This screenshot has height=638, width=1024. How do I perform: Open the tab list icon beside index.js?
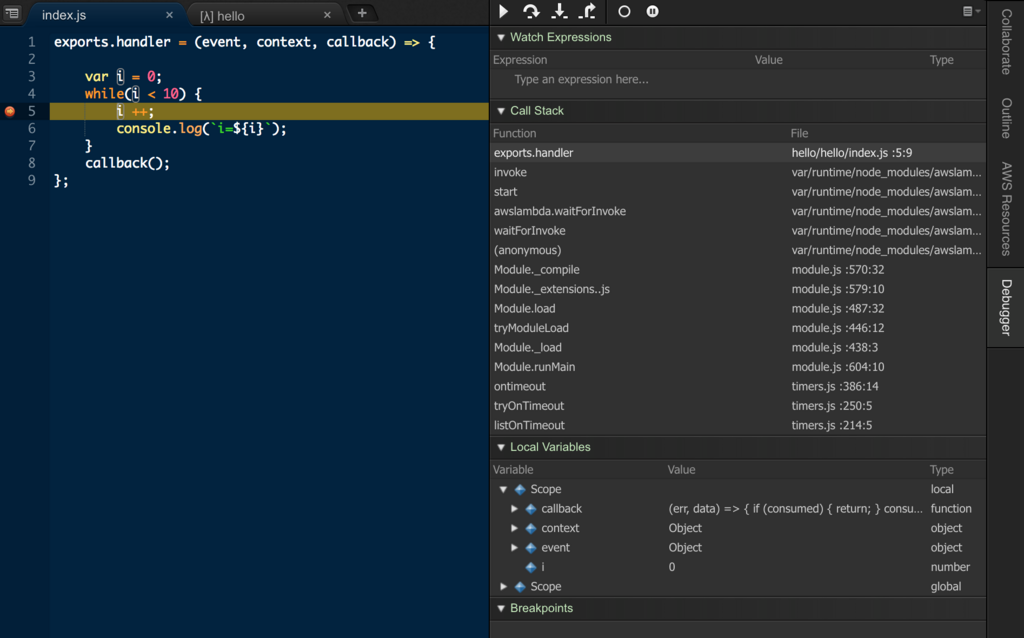(12, 13)
